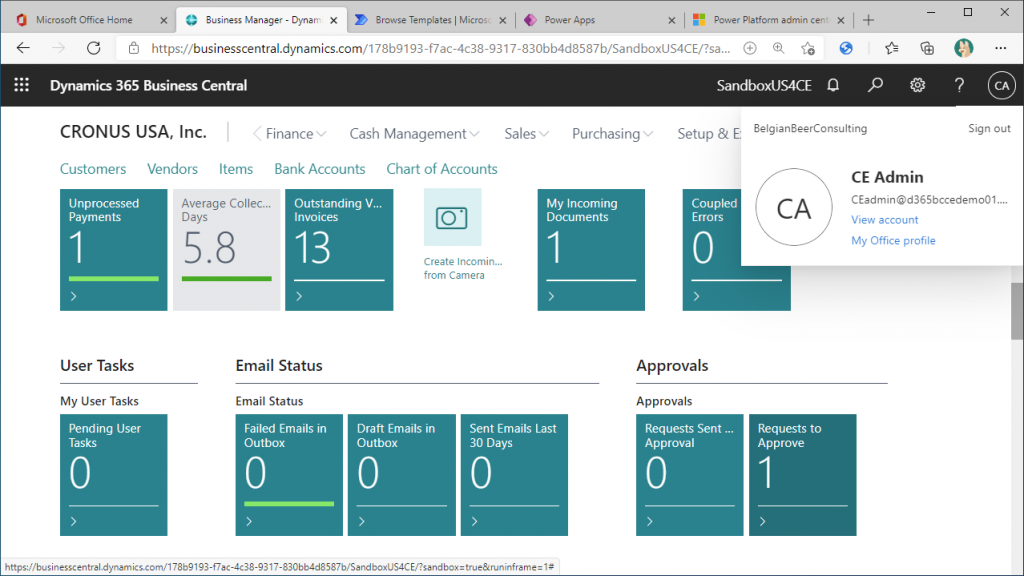This screenshot has height=576, width=1024.
Task: Open a new browser tab
Action: (868, 20)
